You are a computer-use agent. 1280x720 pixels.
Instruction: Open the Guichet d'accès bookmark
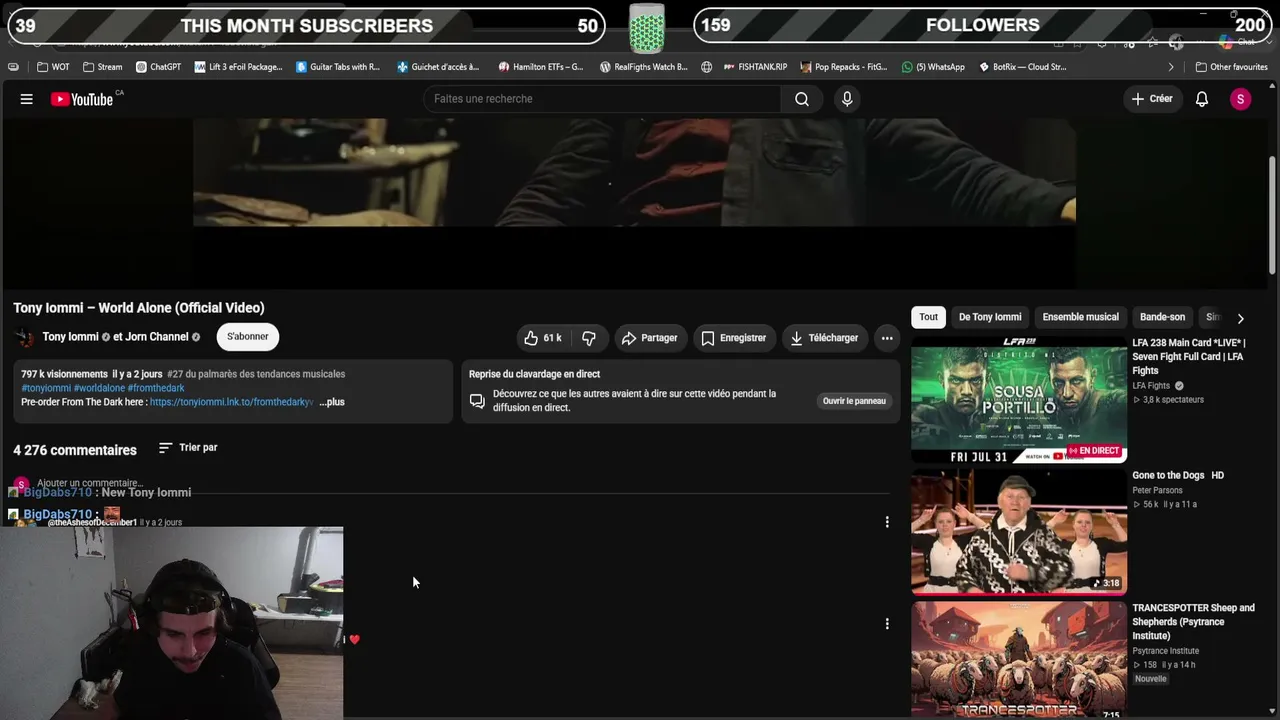438,67
